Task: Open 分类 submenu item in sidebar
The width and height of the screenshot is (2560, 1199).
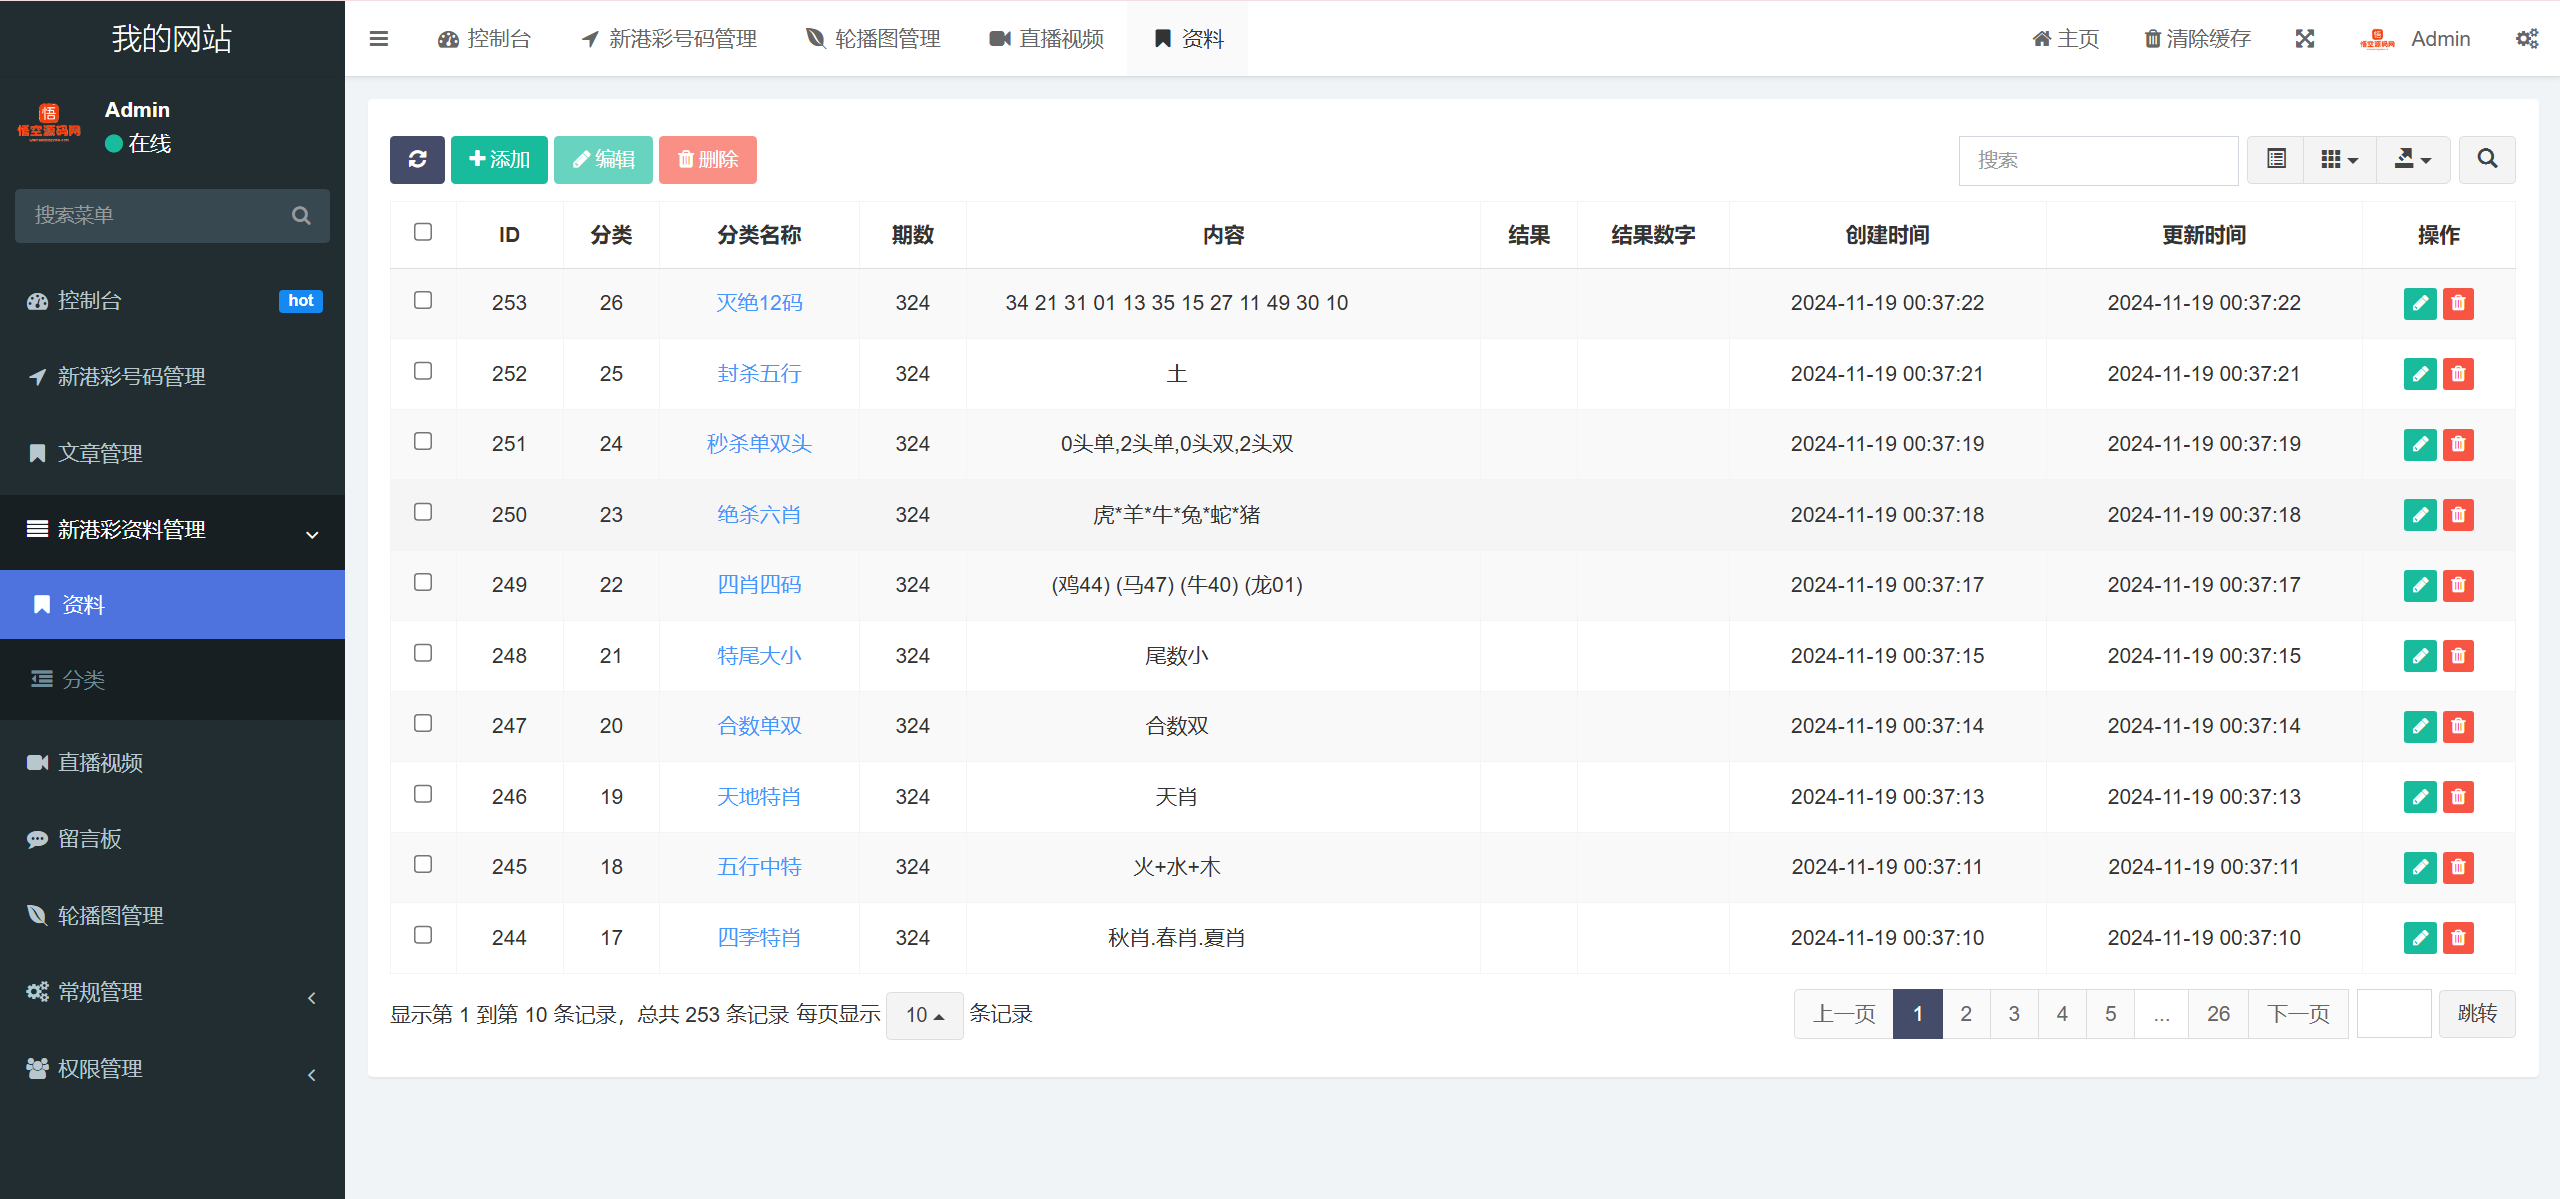Action: [x=83, y=680]
